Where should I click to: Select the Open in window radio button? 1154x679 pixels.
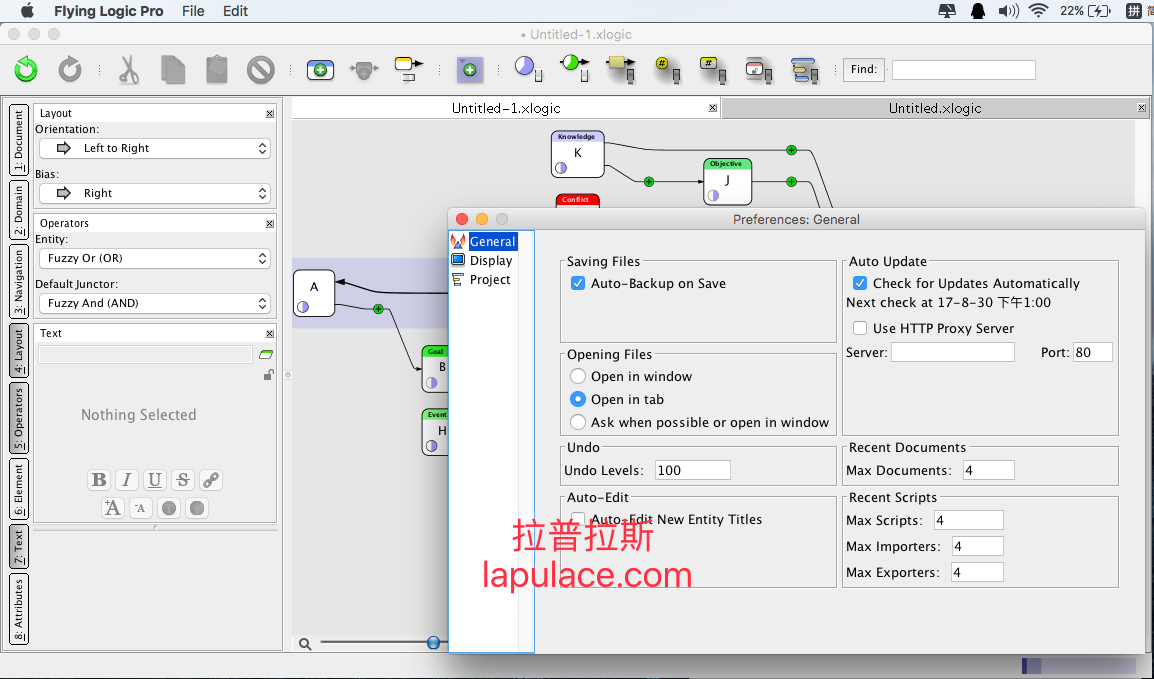(578, 376)
